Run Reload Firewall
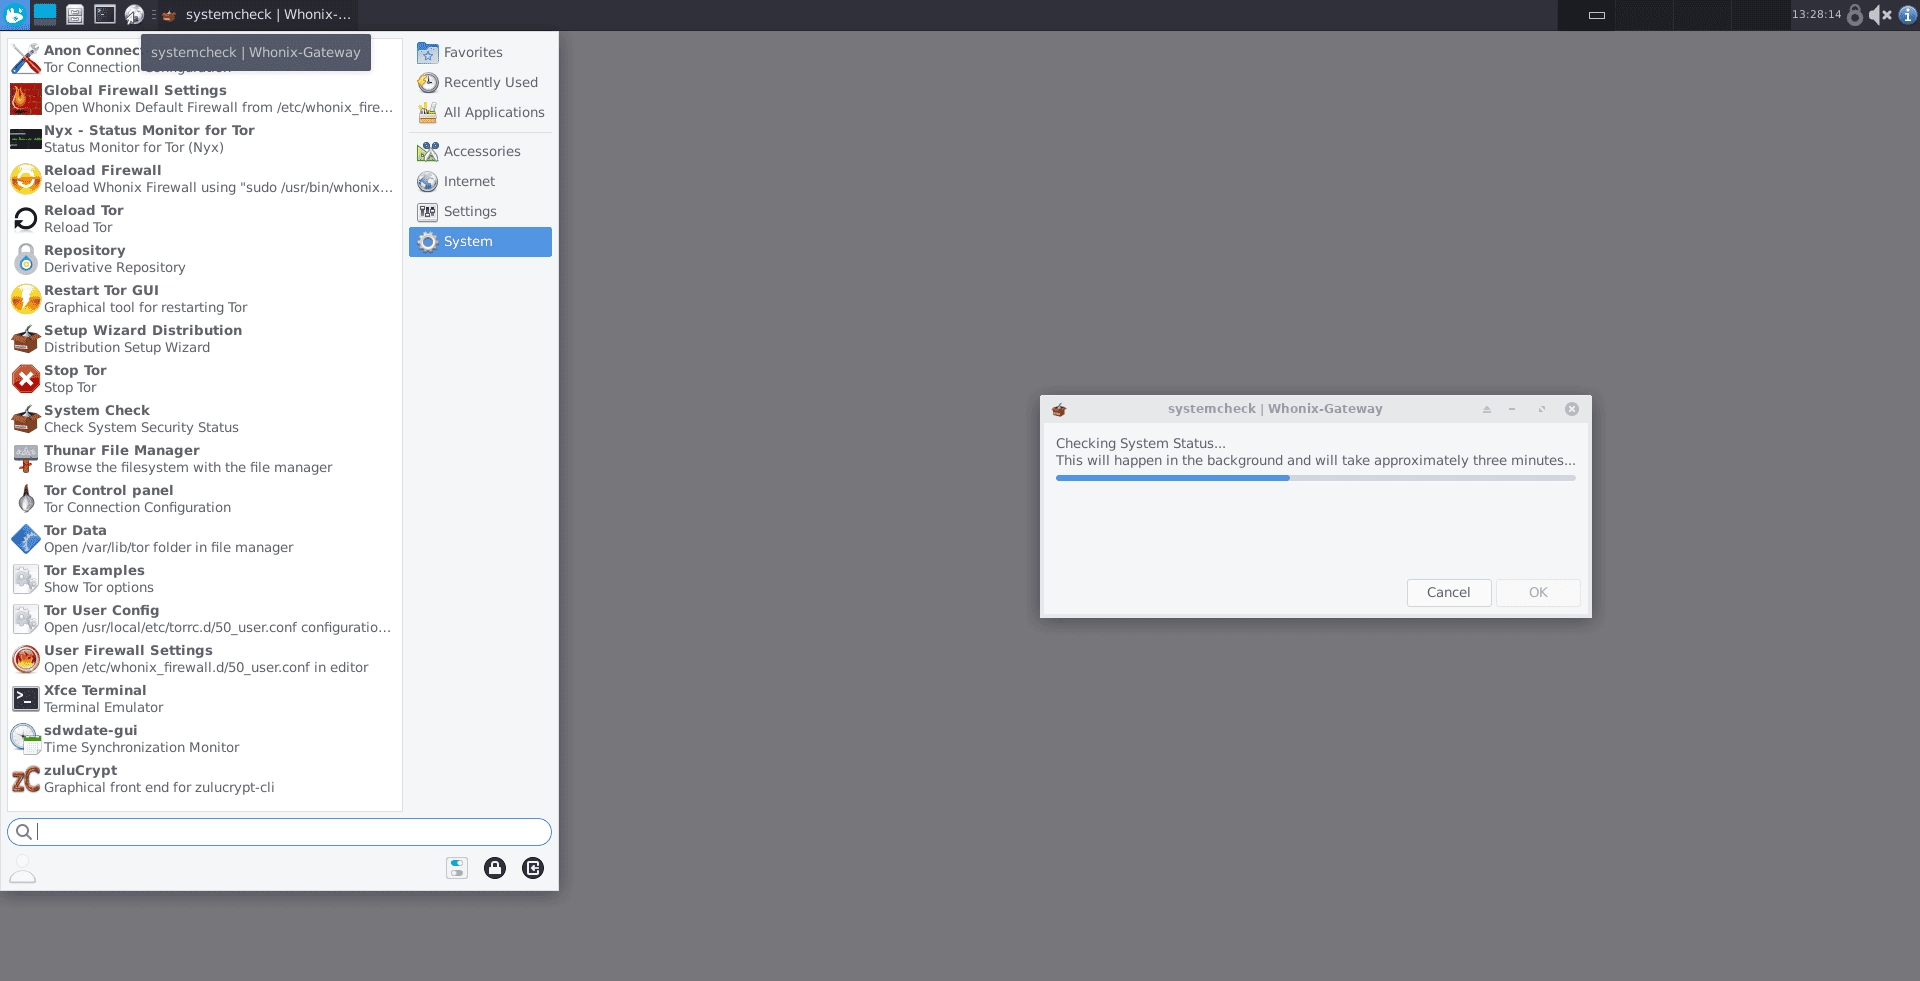The image size is (1920, 981). point(204,179)
